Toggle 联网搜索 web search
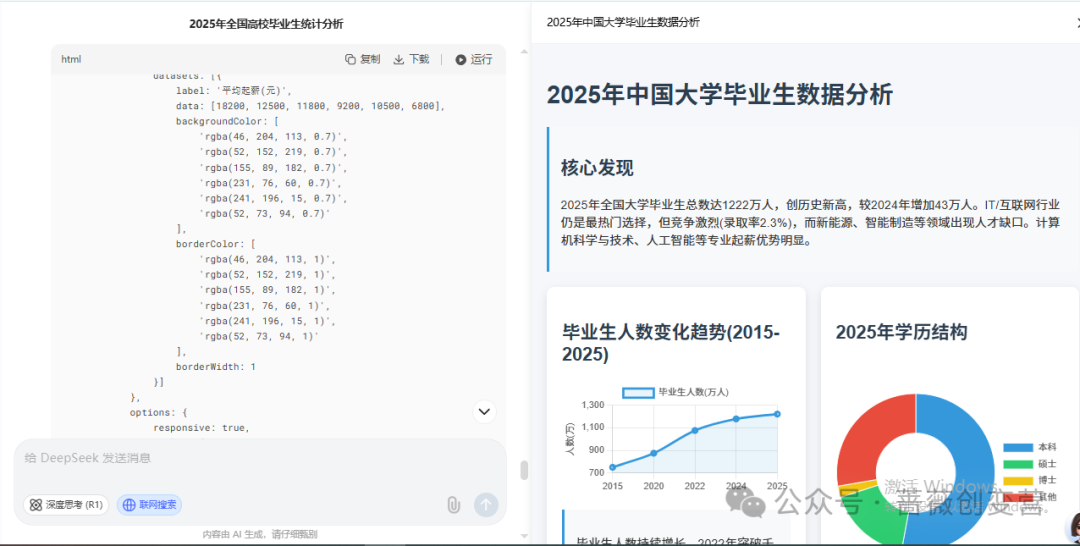This screenshot has height=546, width=1080. [x=149, y=505]
